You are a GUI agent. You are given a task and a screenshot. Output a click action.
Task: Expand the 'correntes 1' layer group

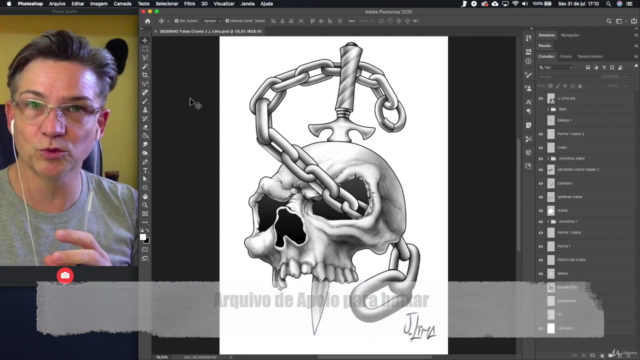(548, 222)
